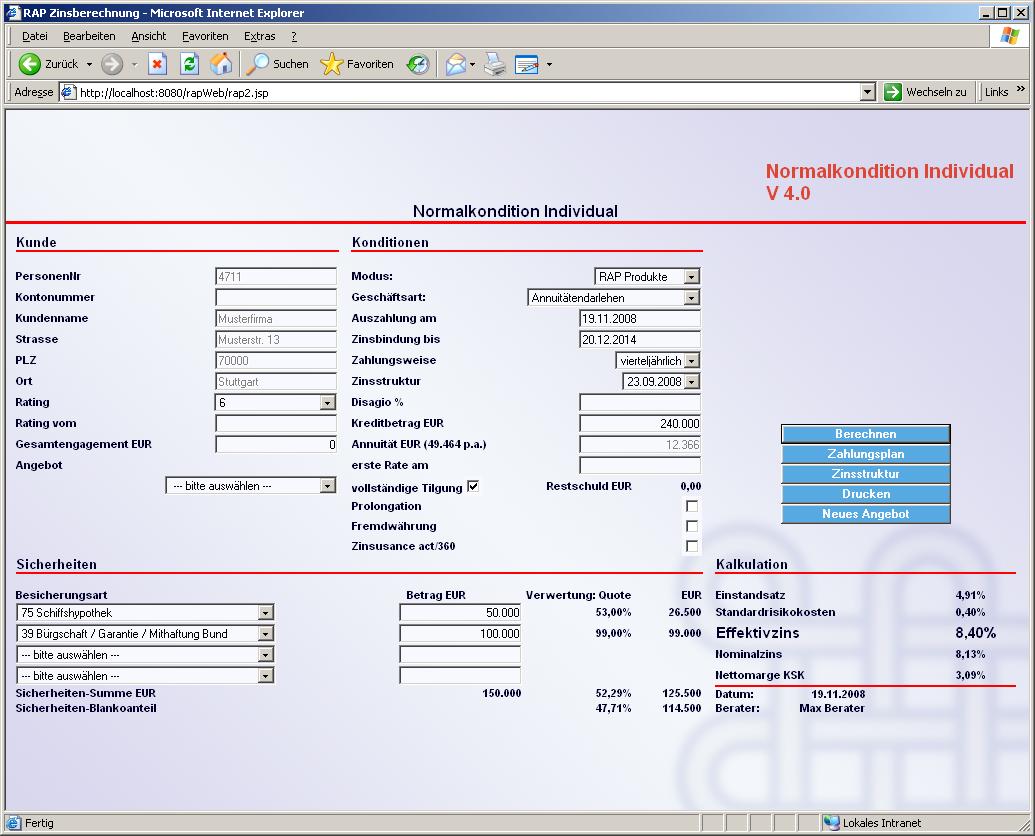Open the ? help menu

[294, 36]
